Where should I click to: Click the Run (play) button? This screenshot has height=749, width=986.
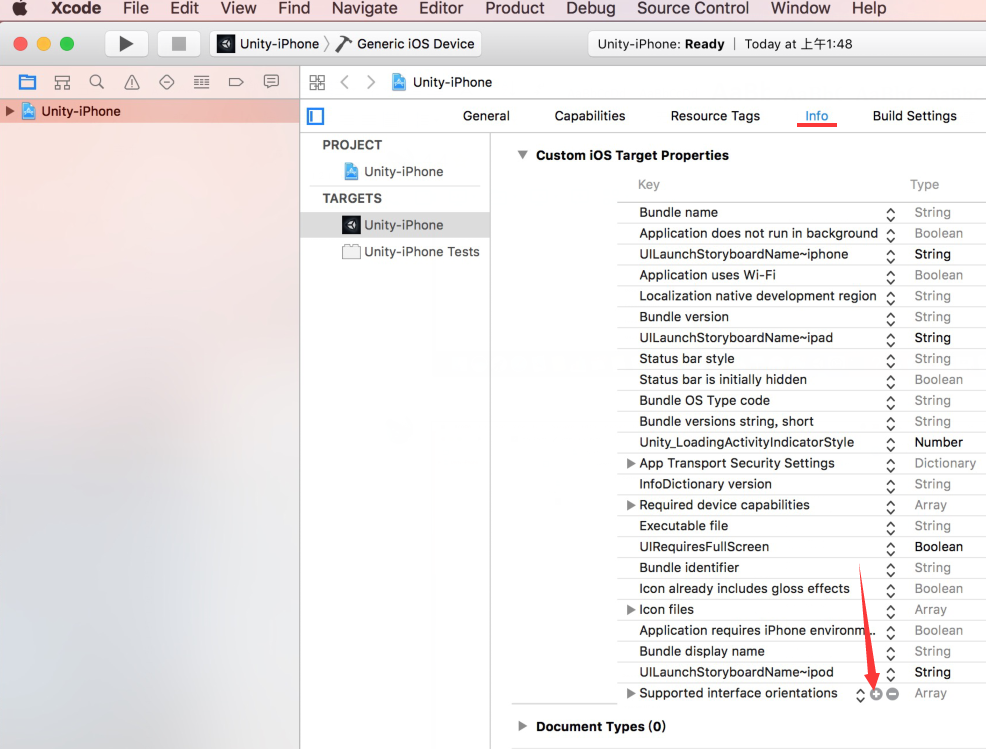pyautogui.click(x=126, y=44)
